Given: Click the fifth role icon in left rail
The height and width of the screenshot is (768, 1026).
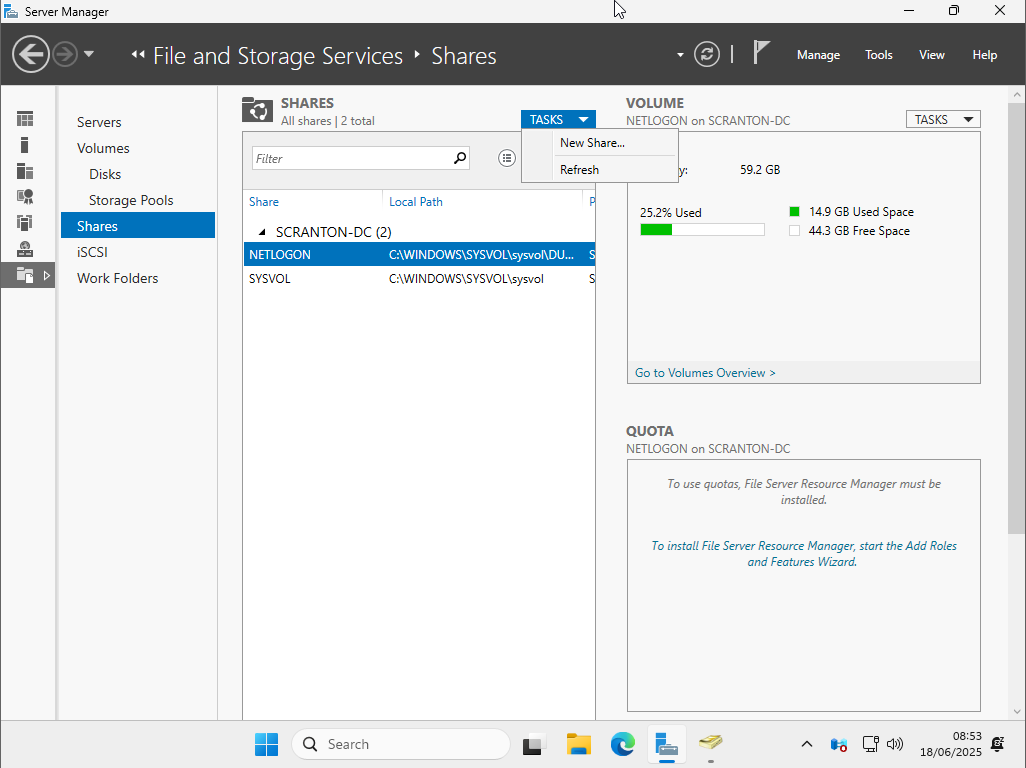Looking at the screenshot, I should point(25,223).
